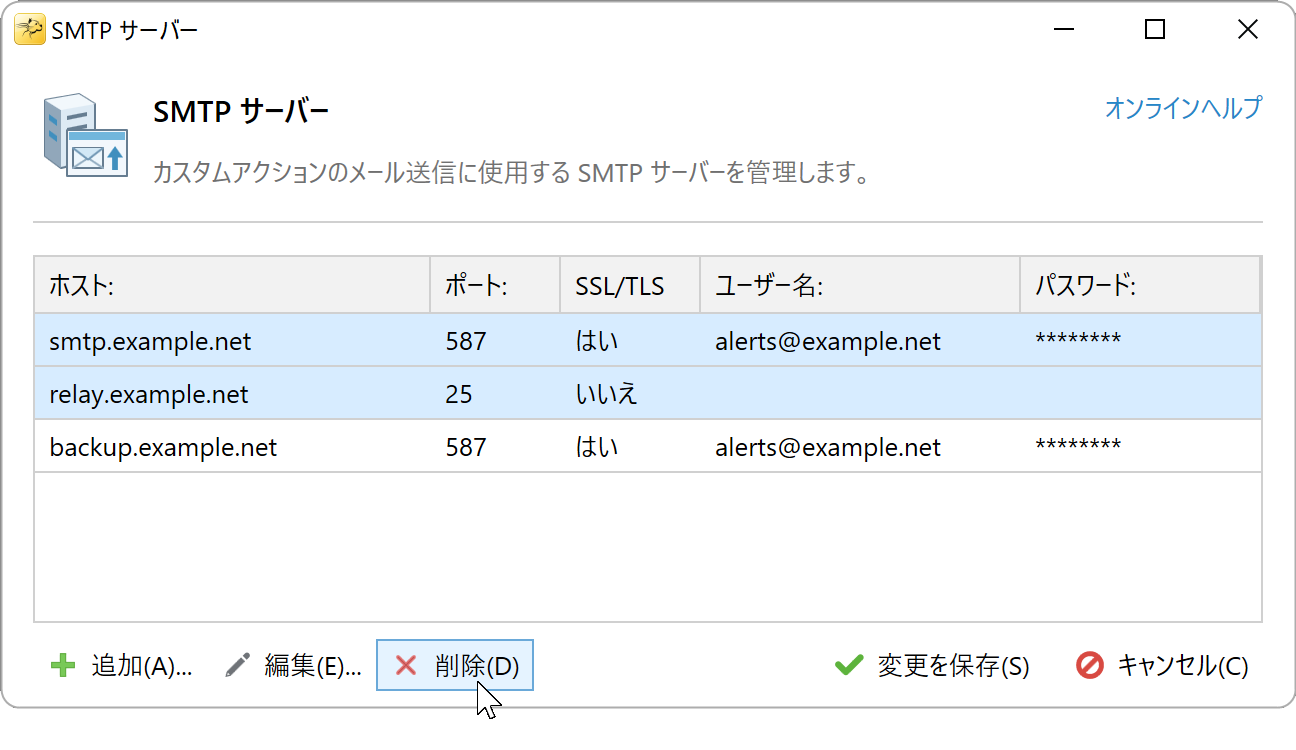Image resolution: width=1296 pixels, height=750 pixels.
Task: Click the SSL/TLS column header
Action: [x=630, y=286]
